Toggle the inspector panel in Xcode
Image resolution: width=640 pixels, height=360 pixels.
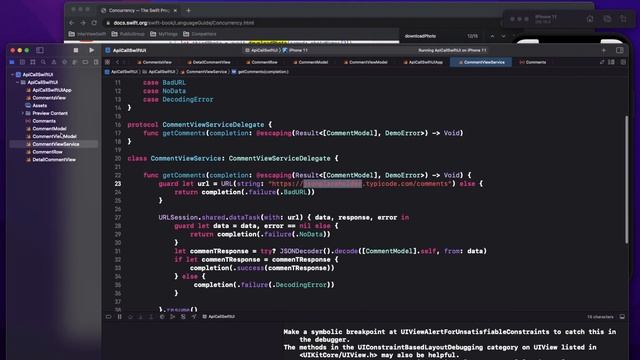620,50
